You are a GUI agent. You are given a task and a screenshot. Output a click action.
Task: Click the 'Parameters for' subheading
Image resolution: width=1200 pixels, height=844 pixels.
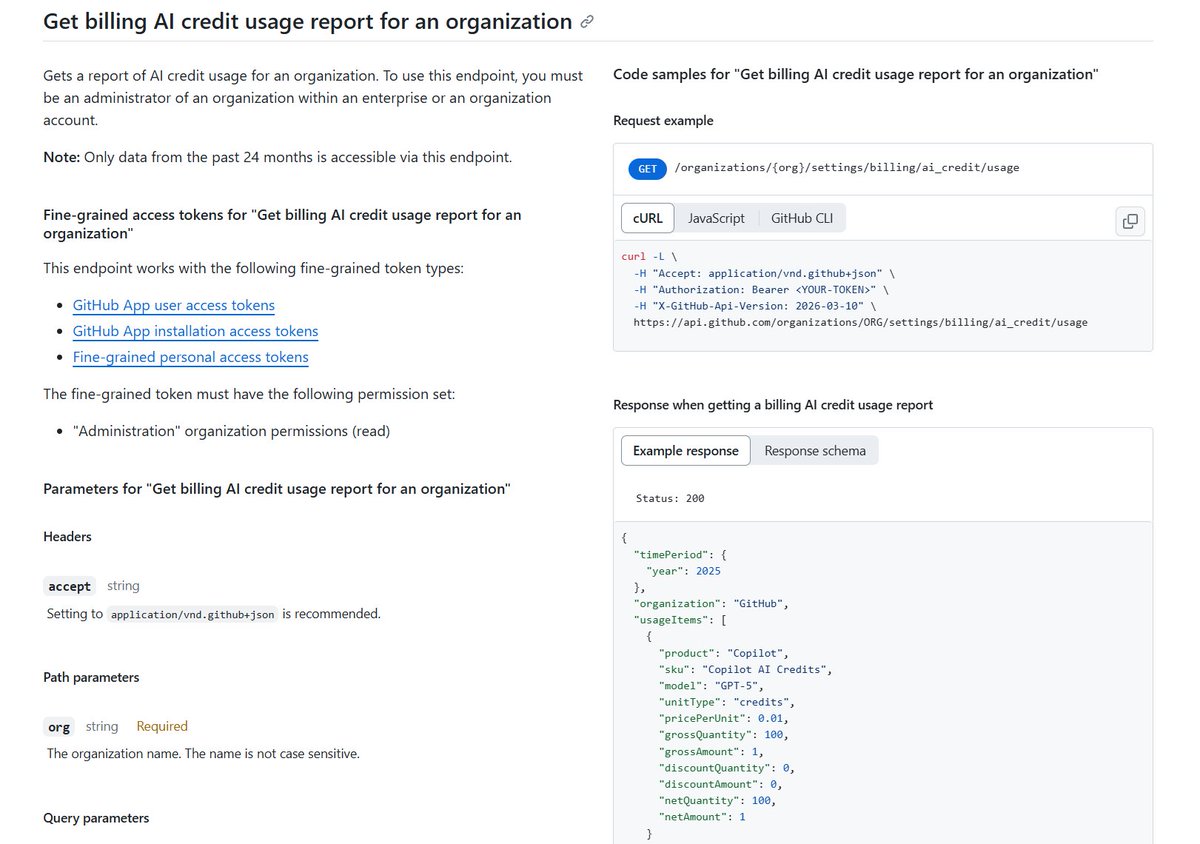277,489
